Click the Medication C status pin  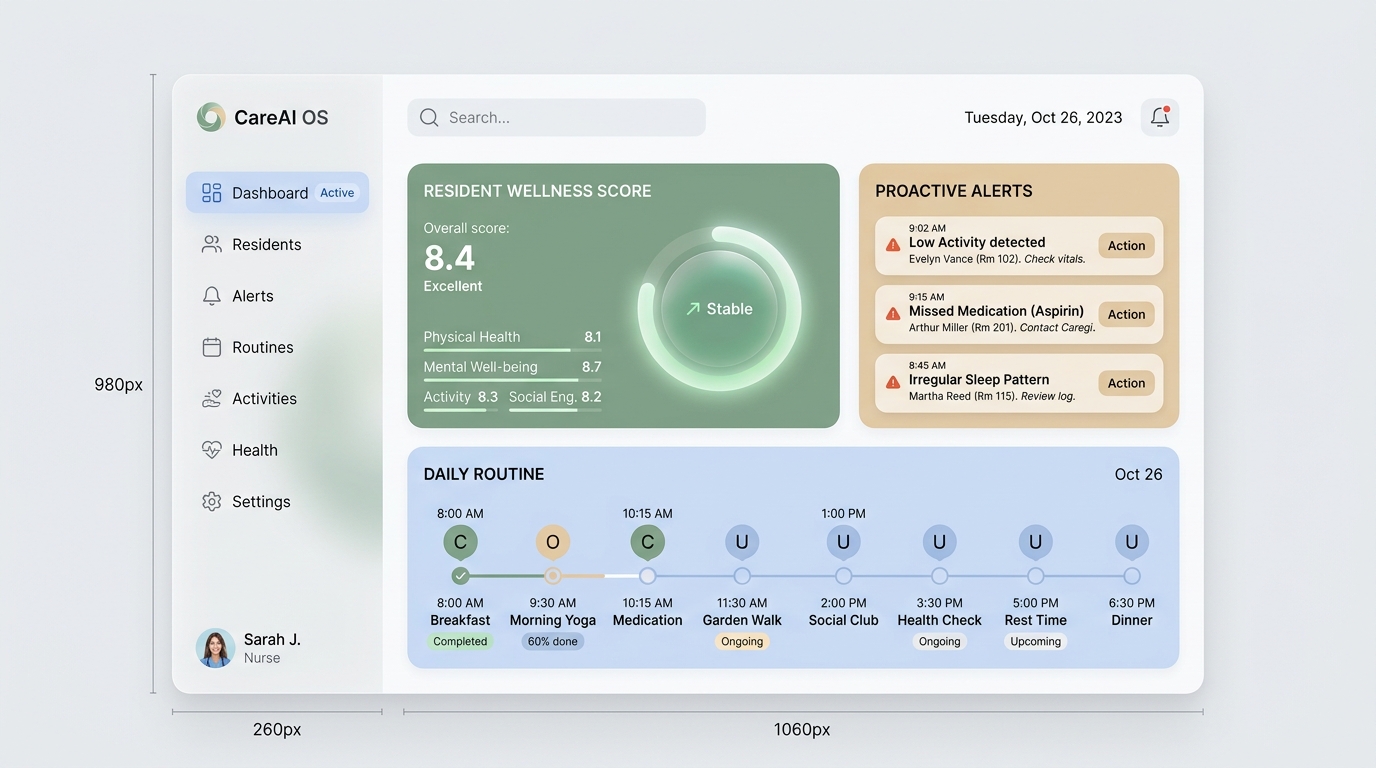pos(647,543)
